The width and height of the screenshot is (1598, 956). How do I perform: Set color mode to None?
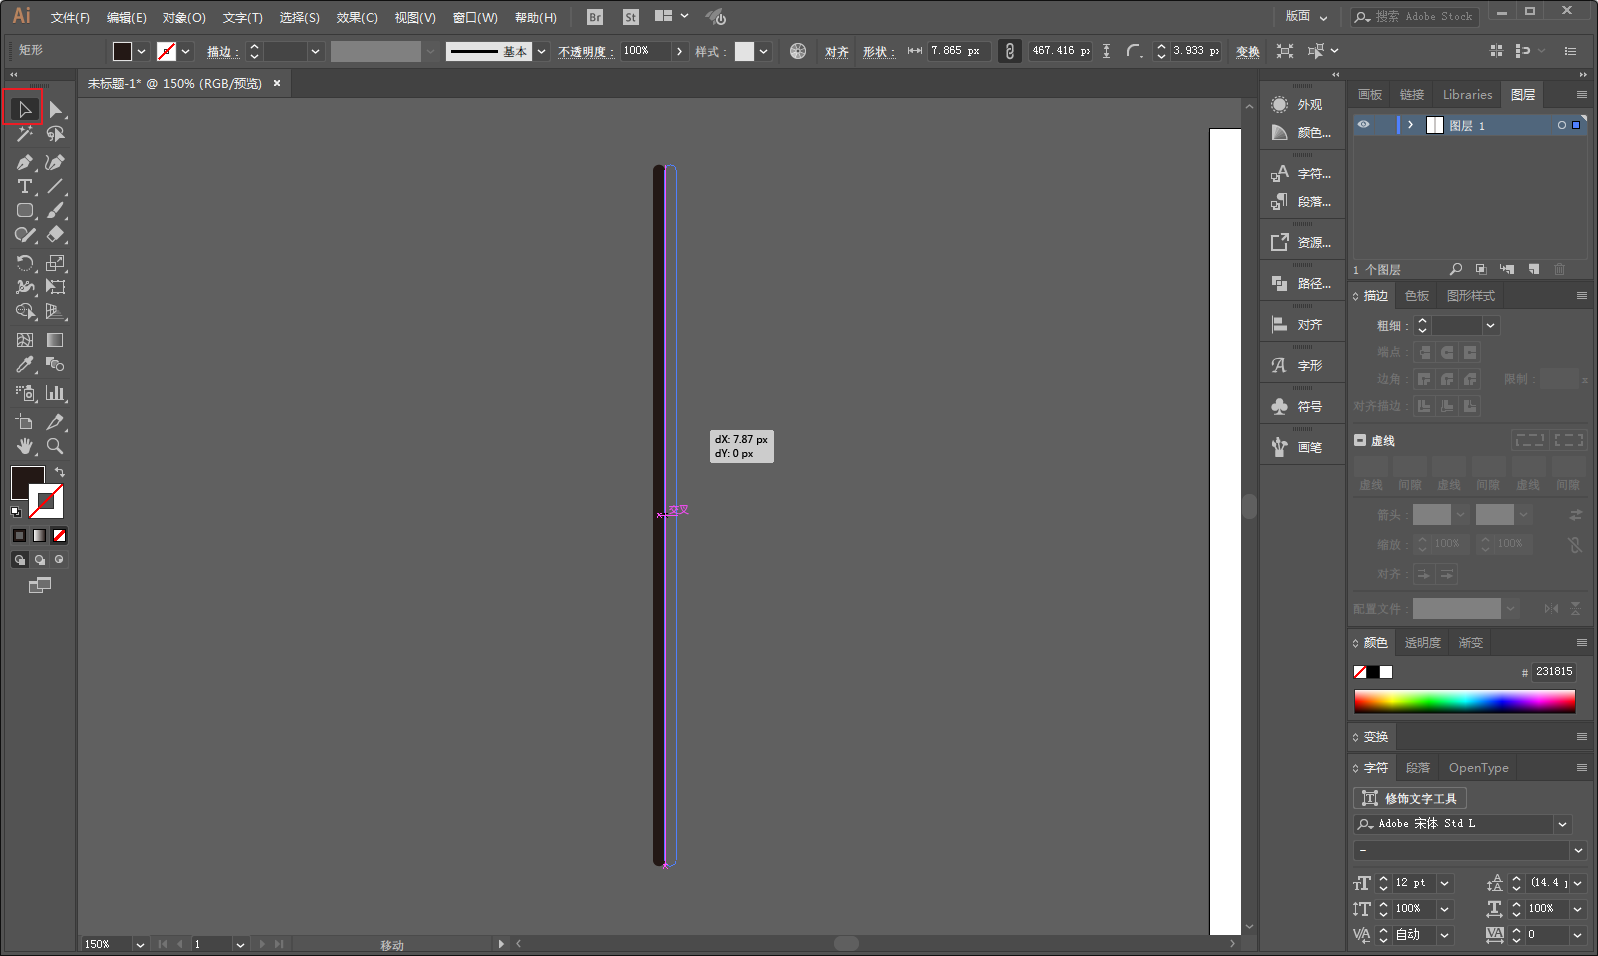pyautogui.click(x=60, y=536)
